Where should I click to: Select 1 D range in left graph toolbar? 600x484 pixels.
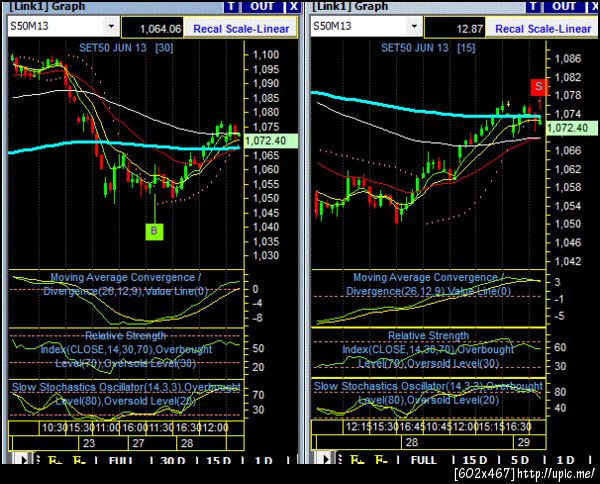[263, 460]
